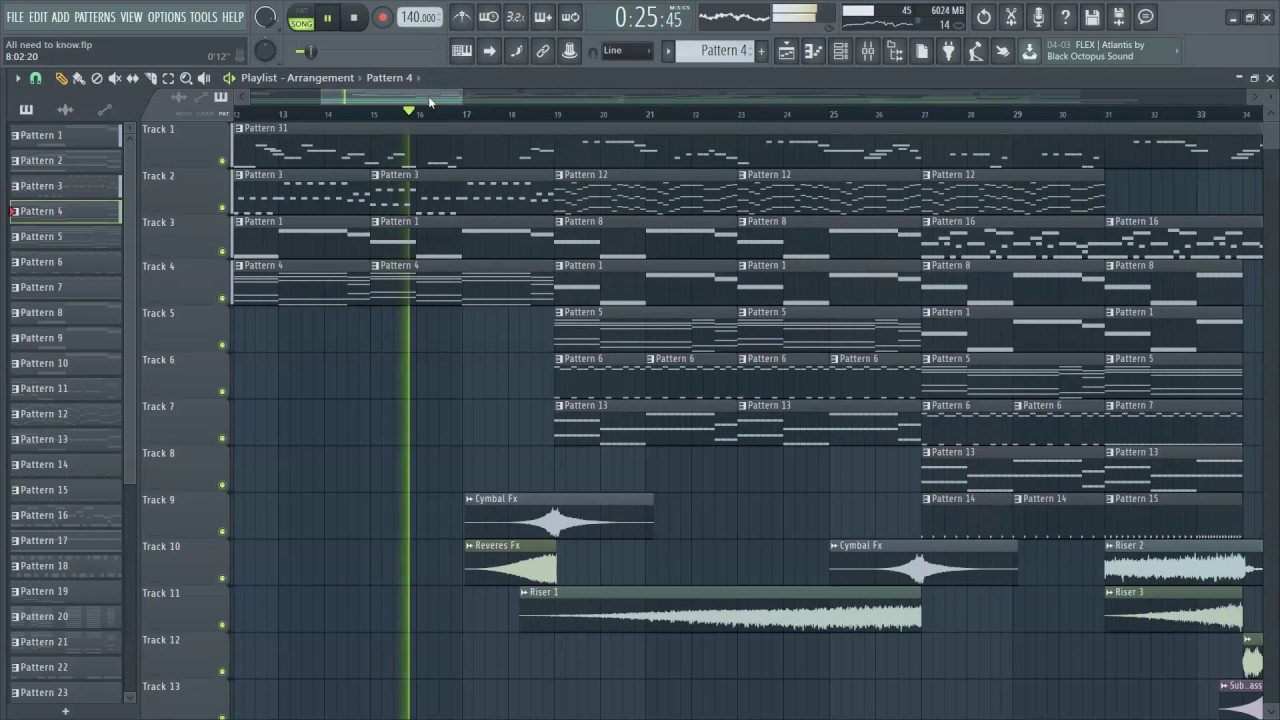Viewport: 1280px width, 720px height.
Task: Click plus at bottom of pattern list
Action: 65,711
